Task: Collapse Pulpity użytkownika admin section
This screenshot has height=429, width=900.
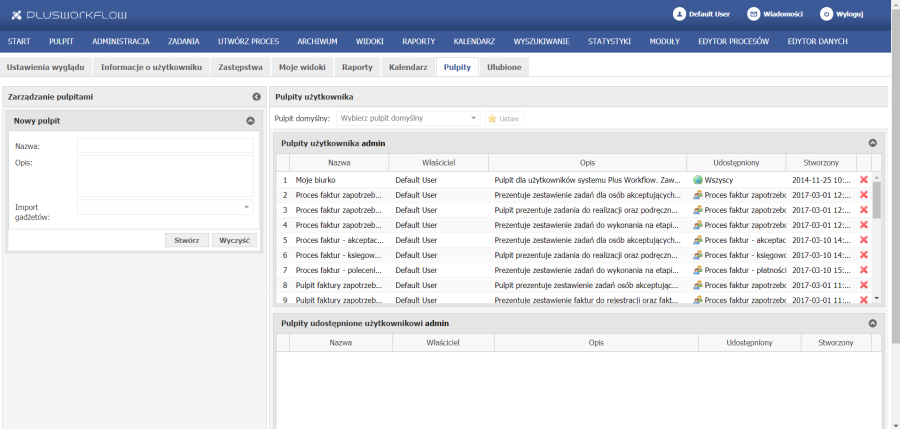Action: tap(872, 144)
